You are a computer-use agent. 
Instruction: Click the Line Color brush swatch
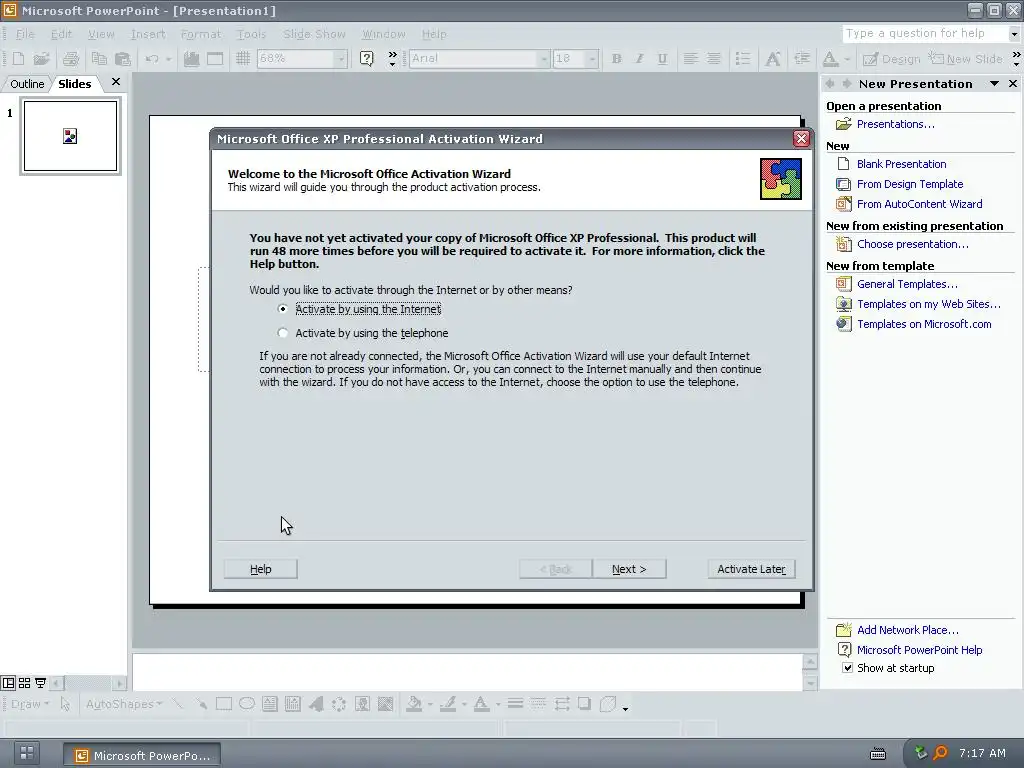pos(447,704)
